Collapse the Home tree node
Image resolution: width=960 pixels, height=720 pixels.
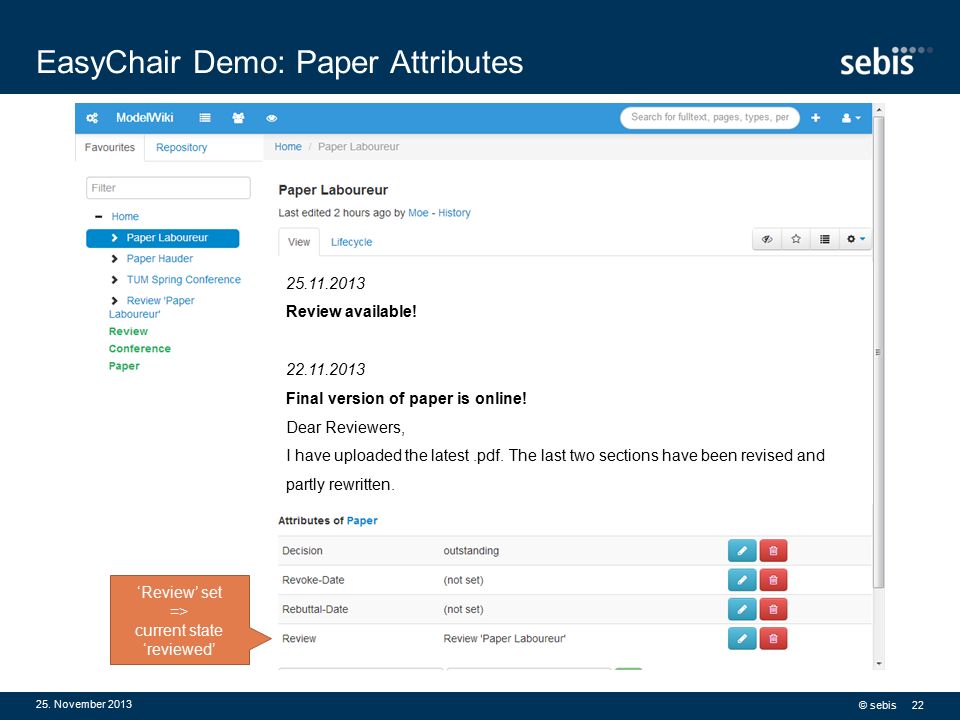[x=99, y=217]
